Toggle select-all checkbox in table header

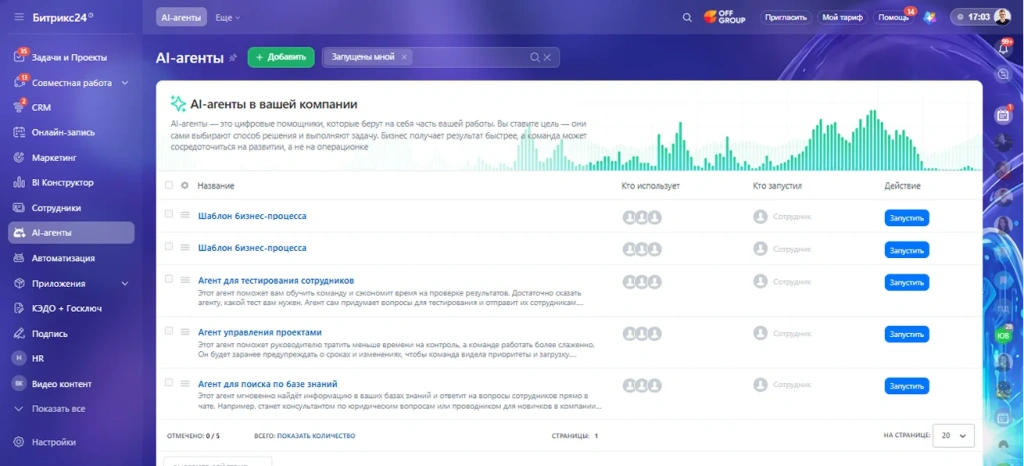click(x=169, y=185)
